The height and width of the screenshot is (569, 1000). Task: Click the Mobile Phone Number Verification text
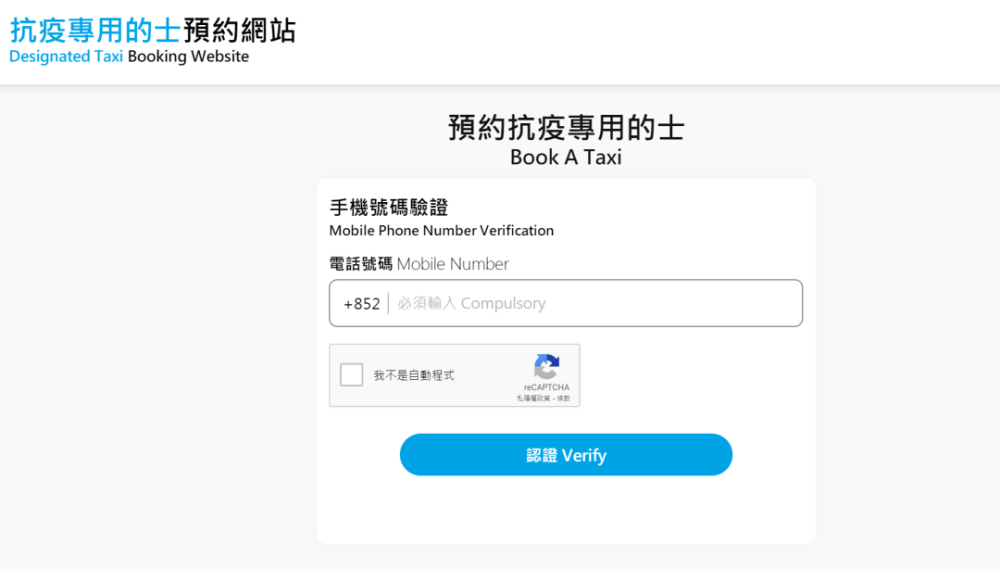441,231
